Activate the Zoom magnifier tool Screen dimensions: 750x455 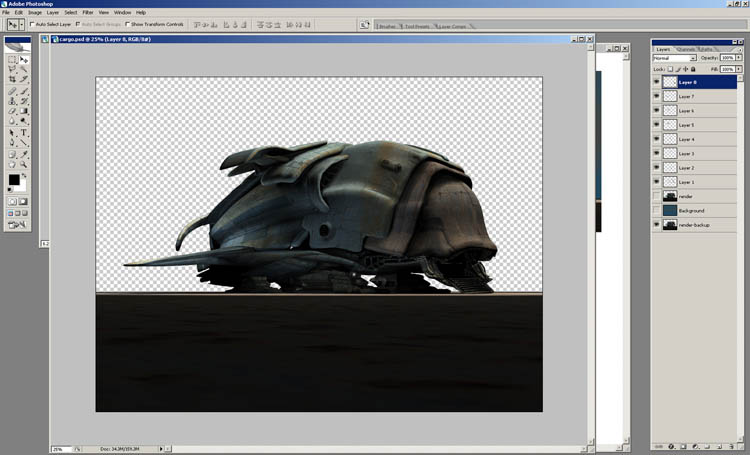tap(24, 166)
